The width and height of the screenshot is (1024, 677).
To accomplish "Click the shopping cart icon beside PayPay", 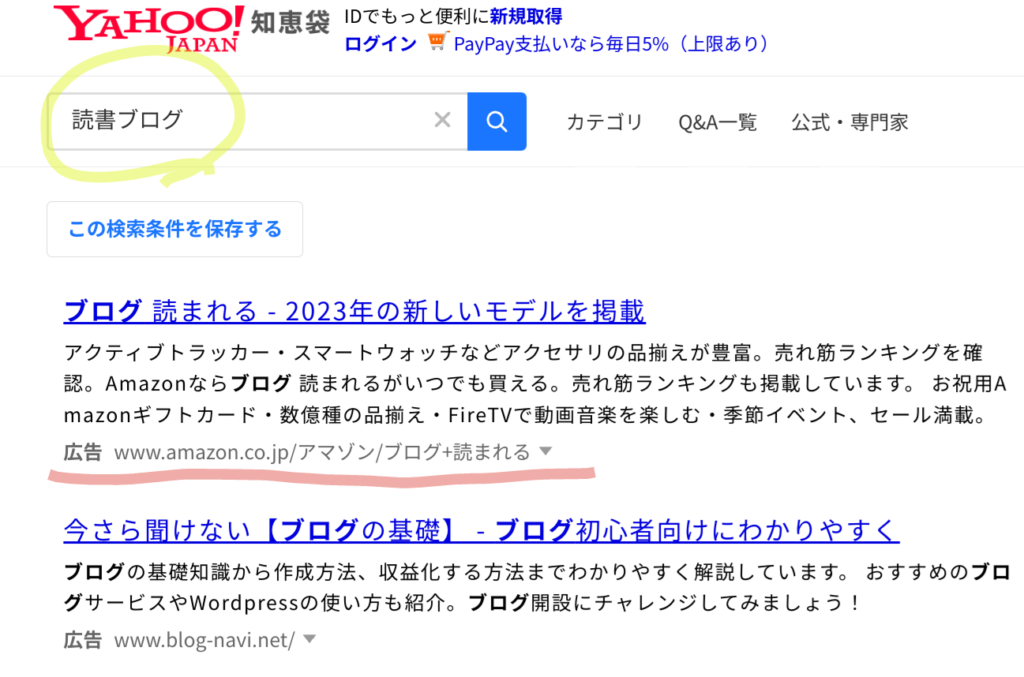I will pyautogui.click(x=438, y=42).
